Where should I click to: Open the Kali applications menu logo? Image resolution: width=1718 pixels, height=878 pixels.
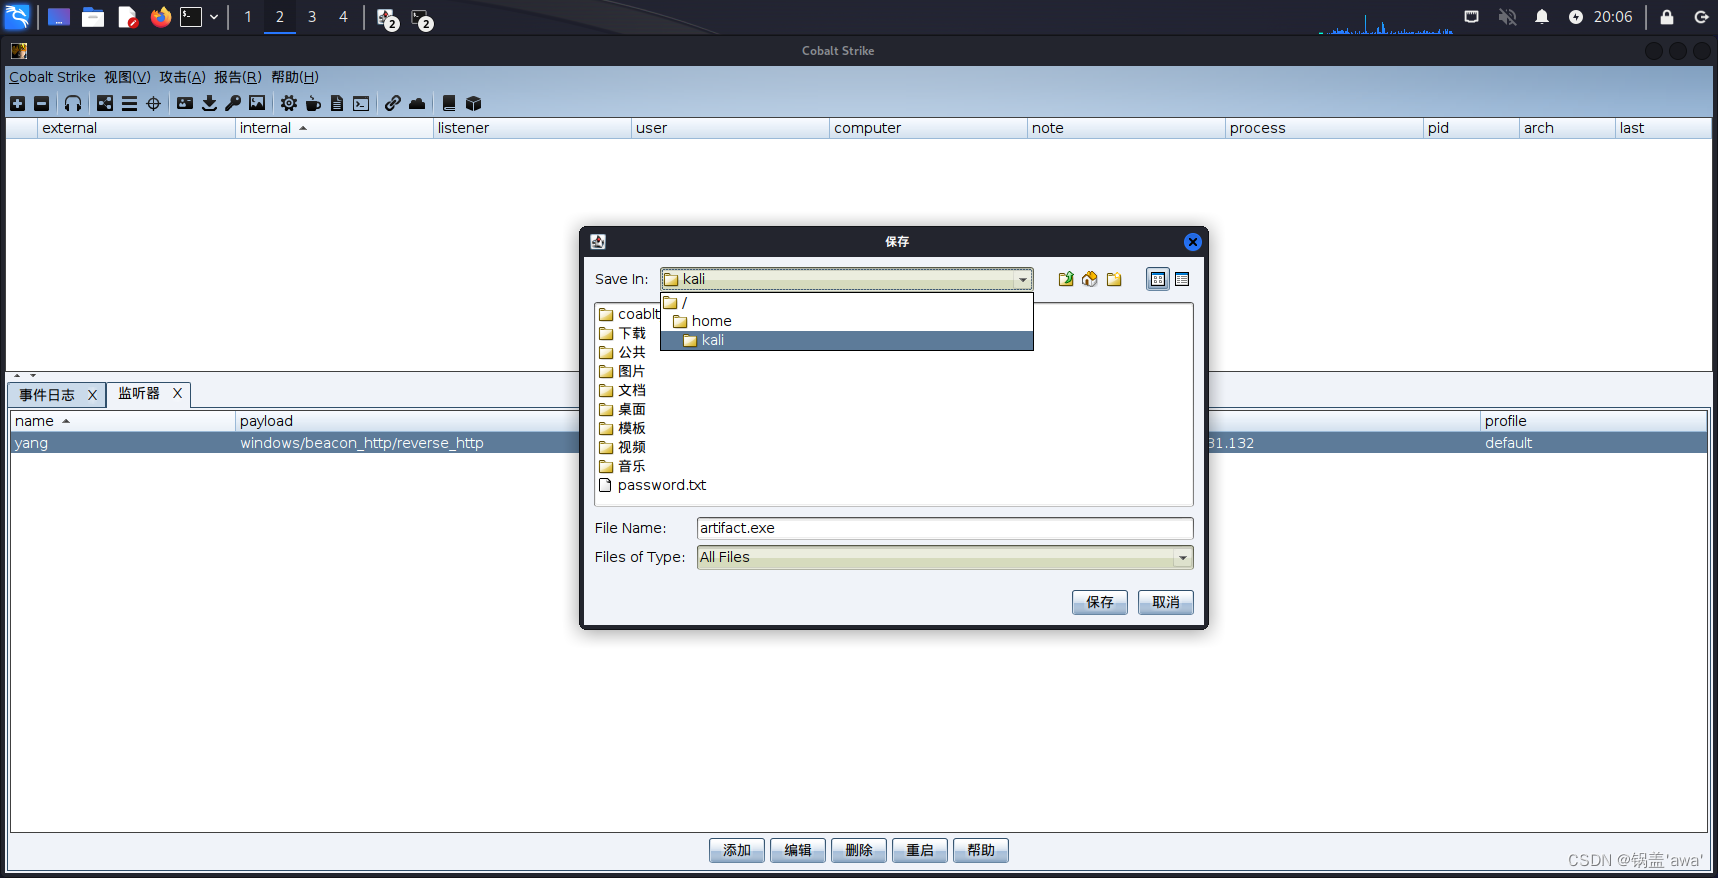coord(18,17)
